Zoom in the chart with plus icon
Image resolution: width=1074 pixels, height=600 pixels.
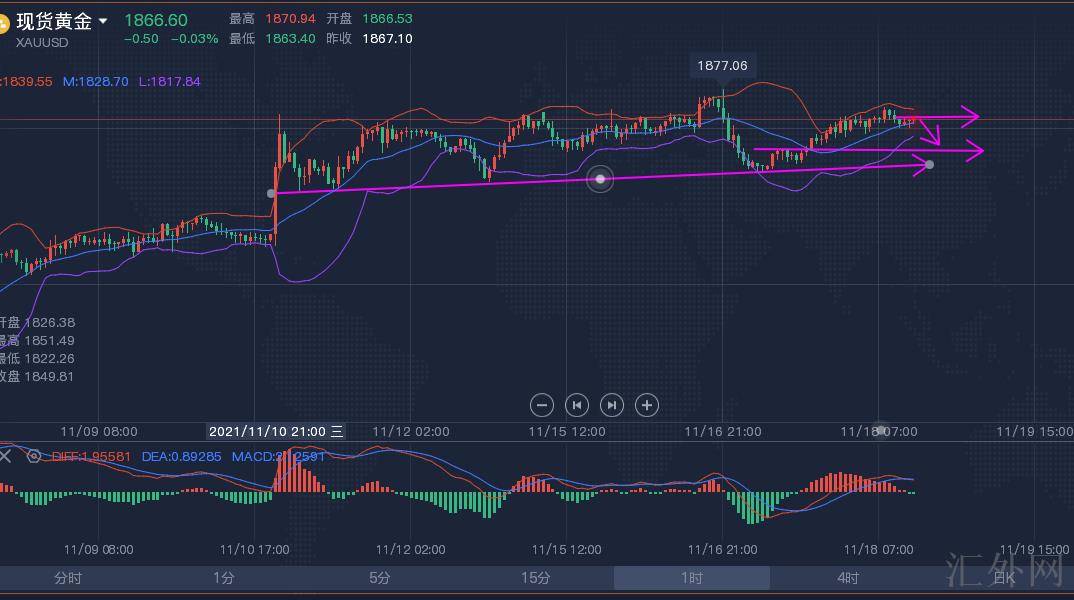647,405
